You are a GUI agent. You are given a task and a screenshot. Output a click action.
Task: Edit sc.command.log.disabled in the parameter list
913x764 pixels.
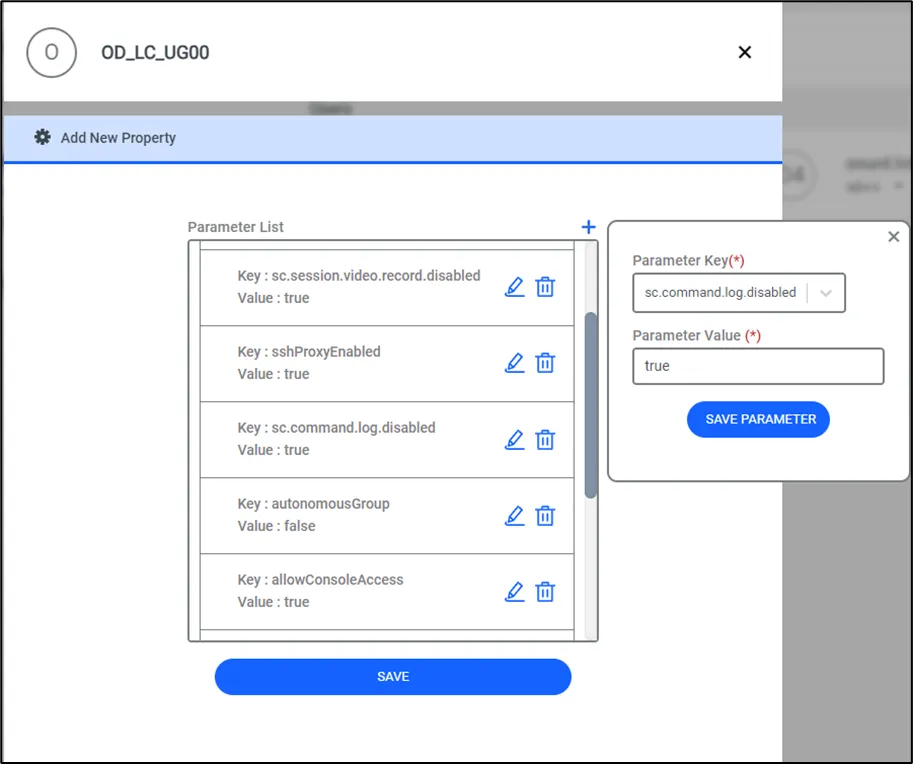coord(515,440)
